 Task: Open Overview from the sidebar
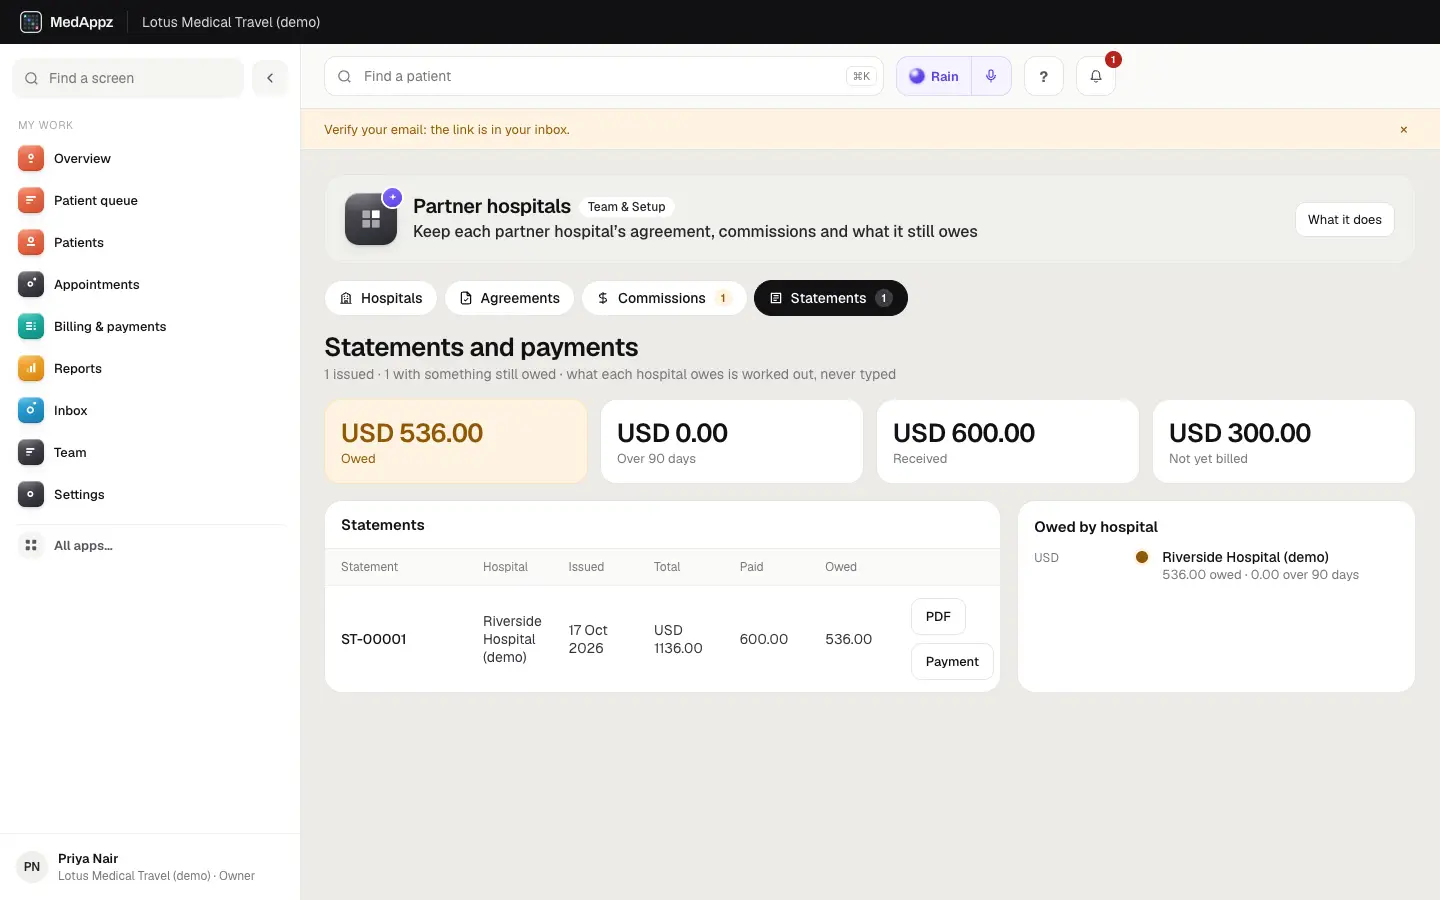pyautogui.click(x=150, y=159)
